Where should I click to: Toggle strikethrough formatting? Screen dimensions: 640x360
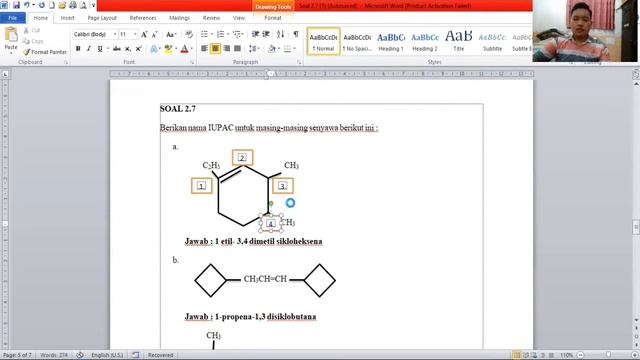(x=117, y=49)
